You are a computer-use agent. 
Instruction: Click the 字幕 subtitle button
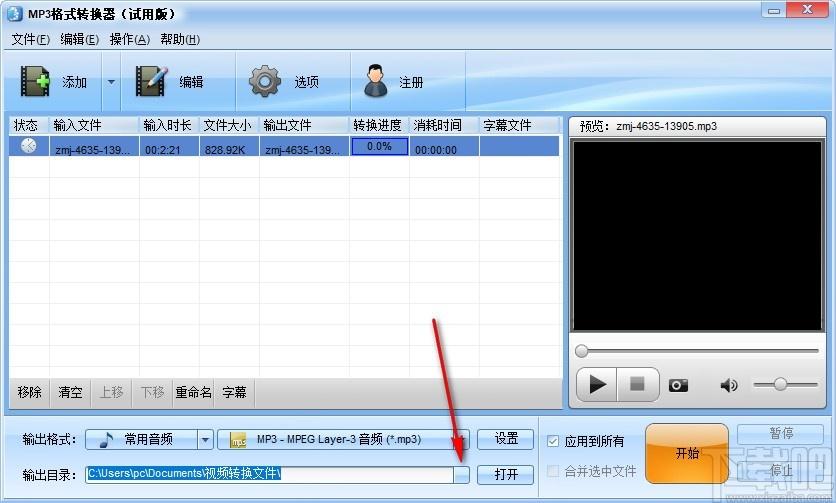tap(234, 393)
